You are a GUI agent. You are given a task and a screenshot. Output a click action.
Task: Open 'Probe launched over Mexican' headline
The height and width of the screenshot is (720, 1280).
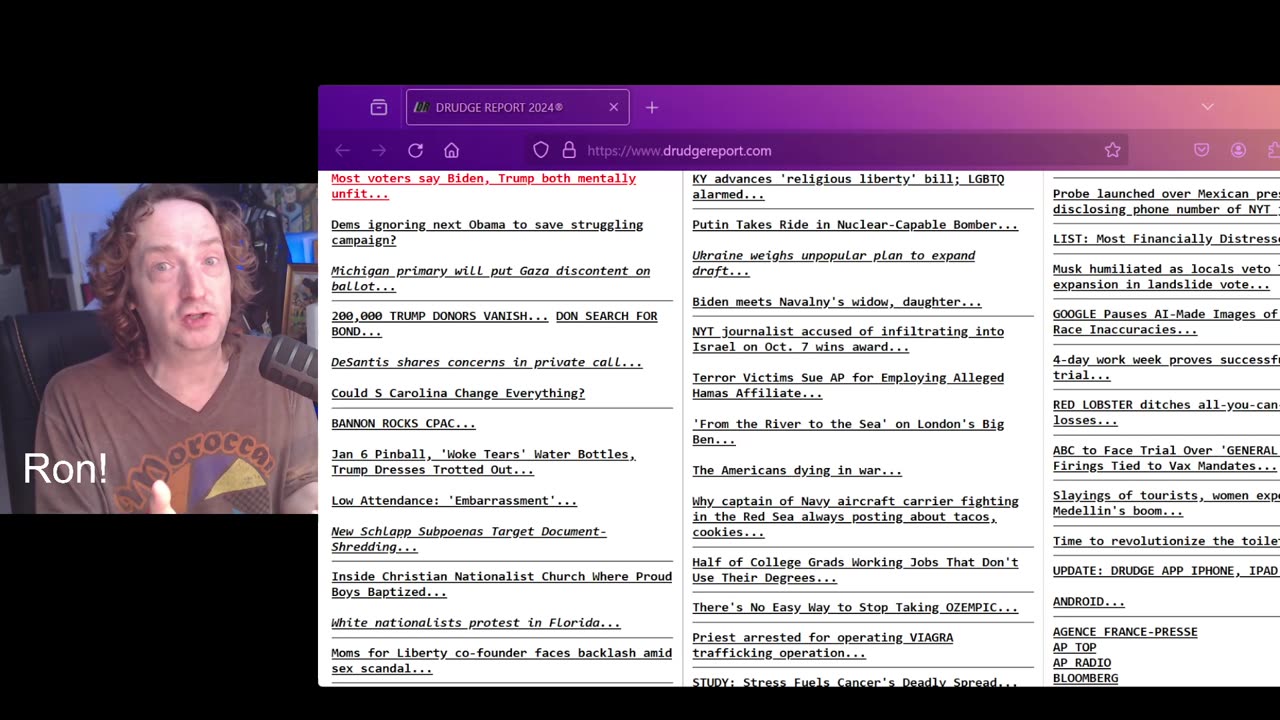pos(1166,201)
